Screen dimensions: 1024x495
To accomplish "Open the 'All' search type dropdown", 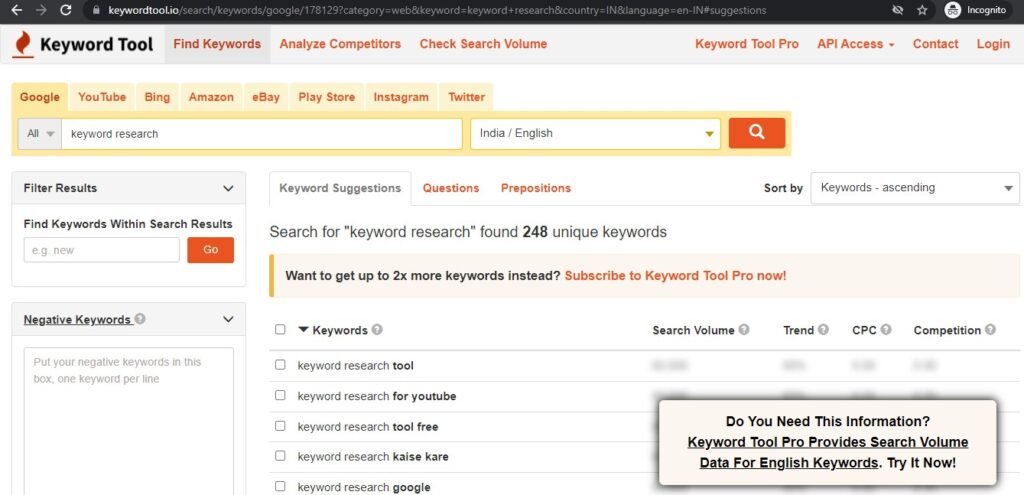I will [x=40, y=133].
